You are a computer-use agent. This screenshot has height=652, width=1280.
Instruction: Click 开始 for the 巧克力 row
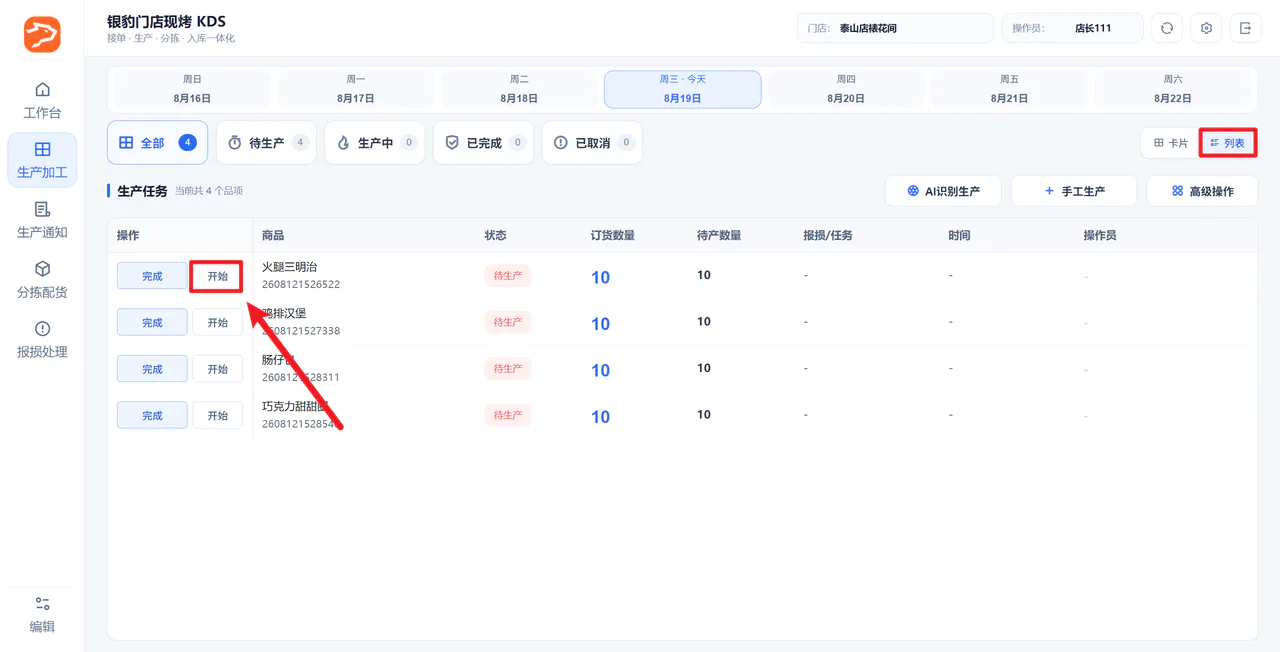click(217, 415)
